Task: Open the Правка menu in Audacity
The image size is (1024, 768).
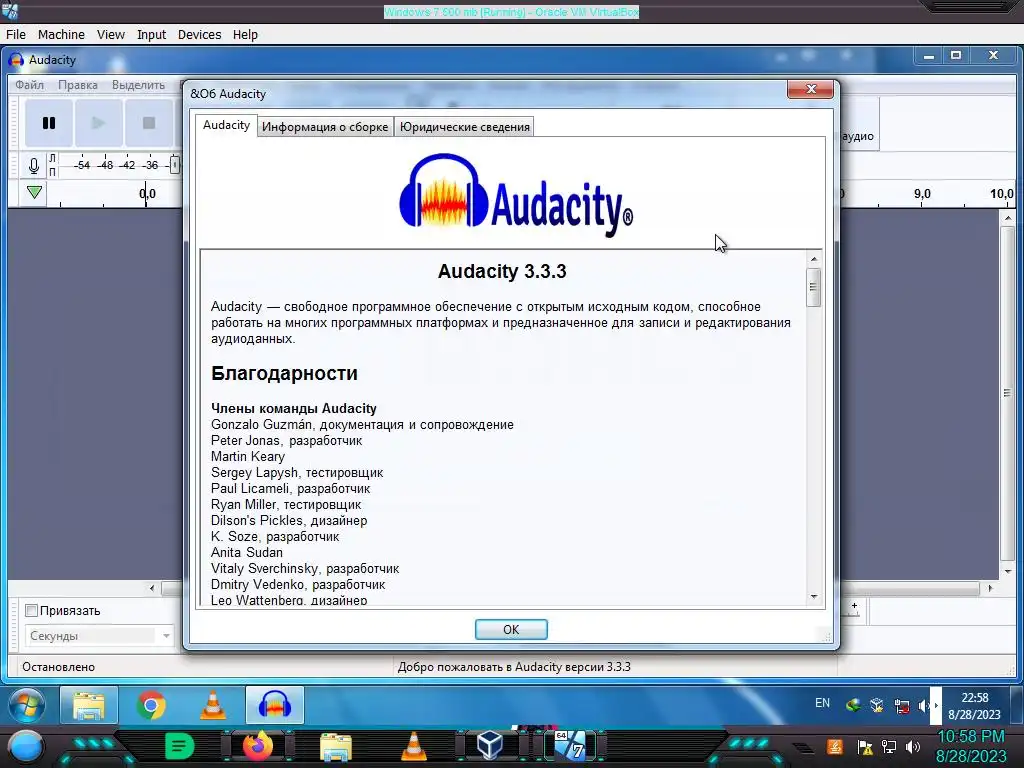Action: click(x=78, y=85)
